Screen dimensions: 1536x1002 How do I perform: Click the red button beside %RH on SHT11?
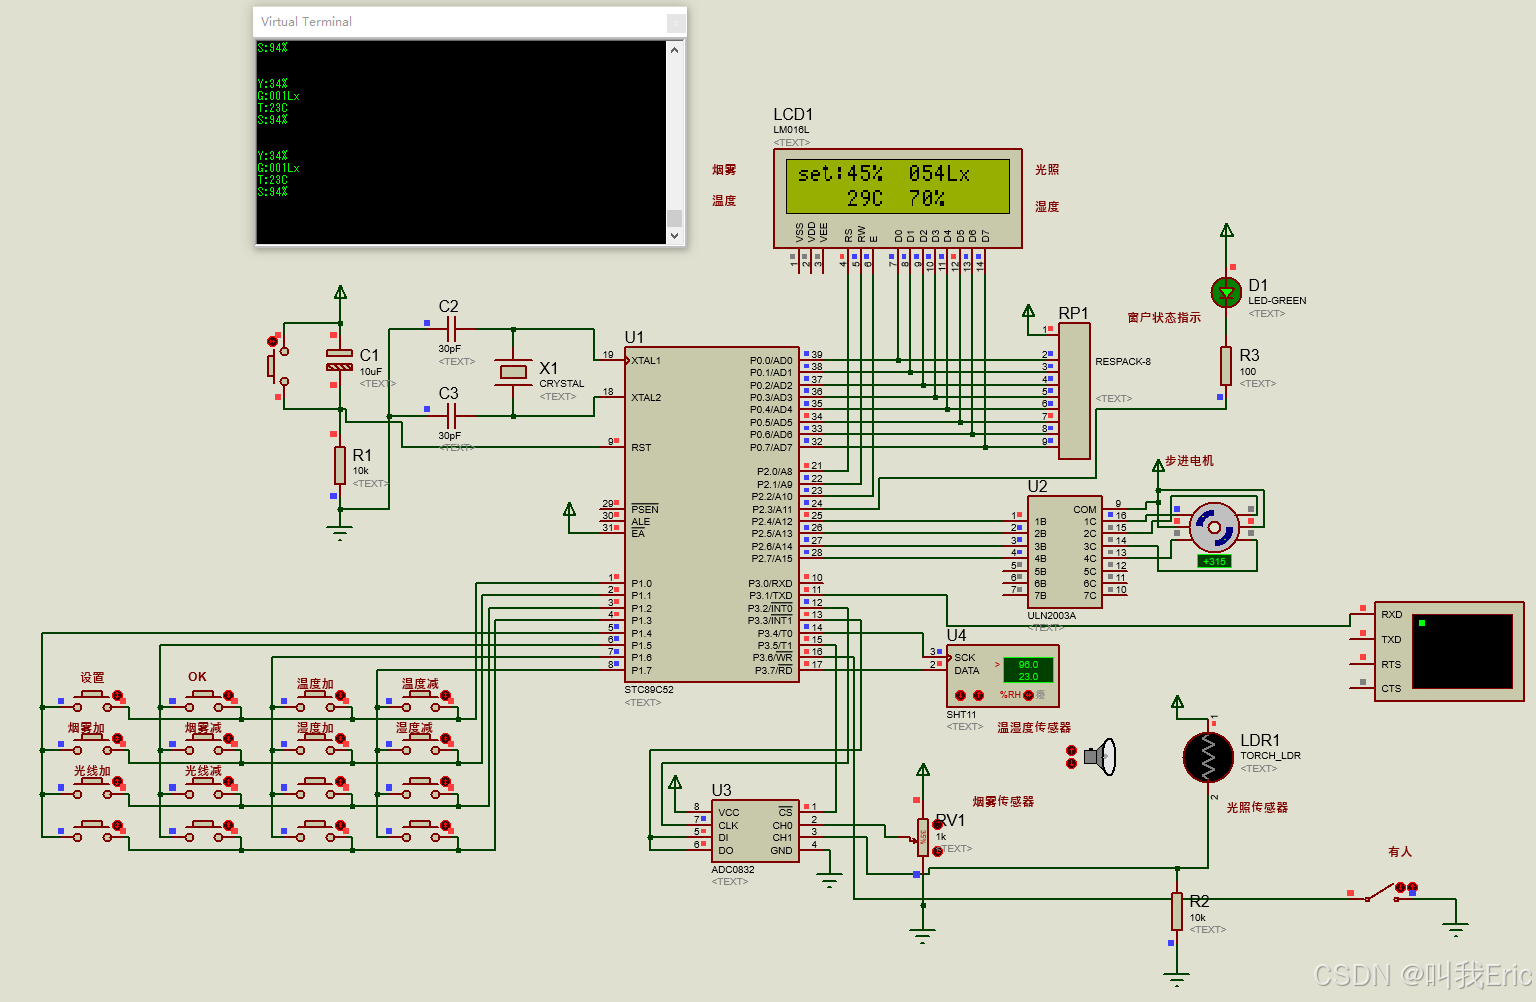tap(1029, 695)
